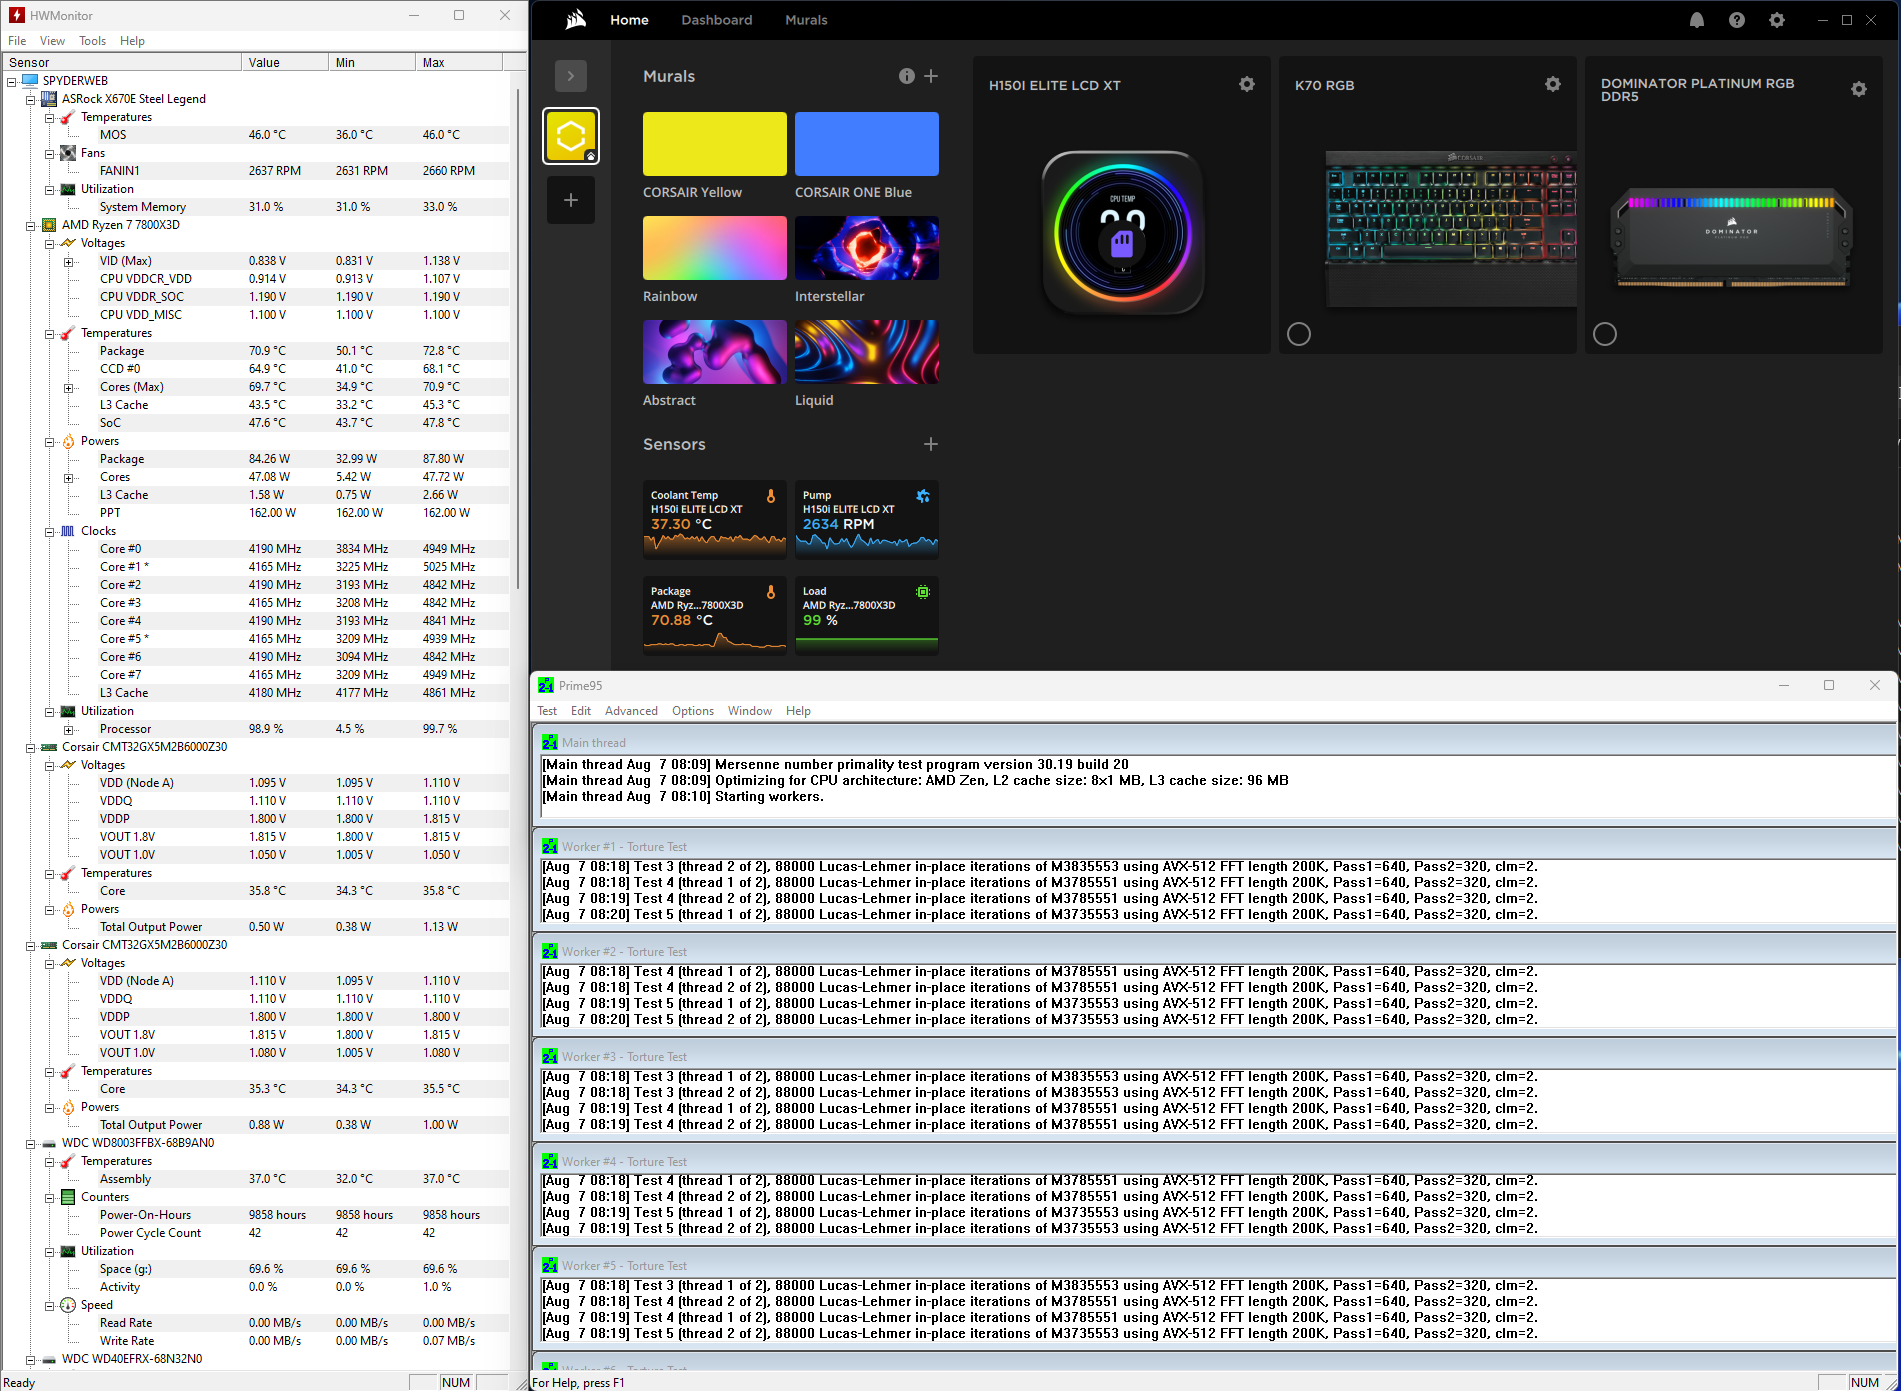Select the CORSAIR Yellow mural swatch
Image resolution: width=1901 pixels, height=1391 pixels.
[715, 144]
